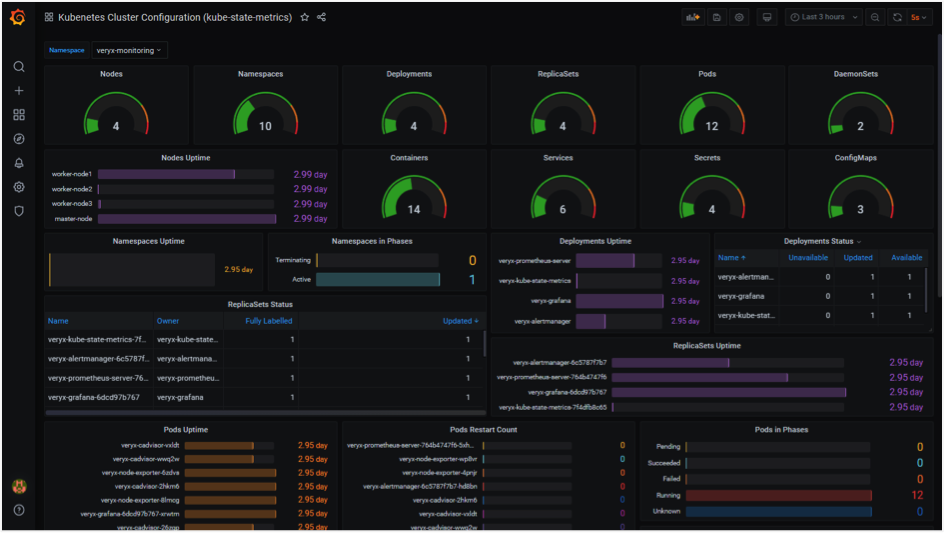Click the Containers panel title
944x533 pixels.
(409, 157)
